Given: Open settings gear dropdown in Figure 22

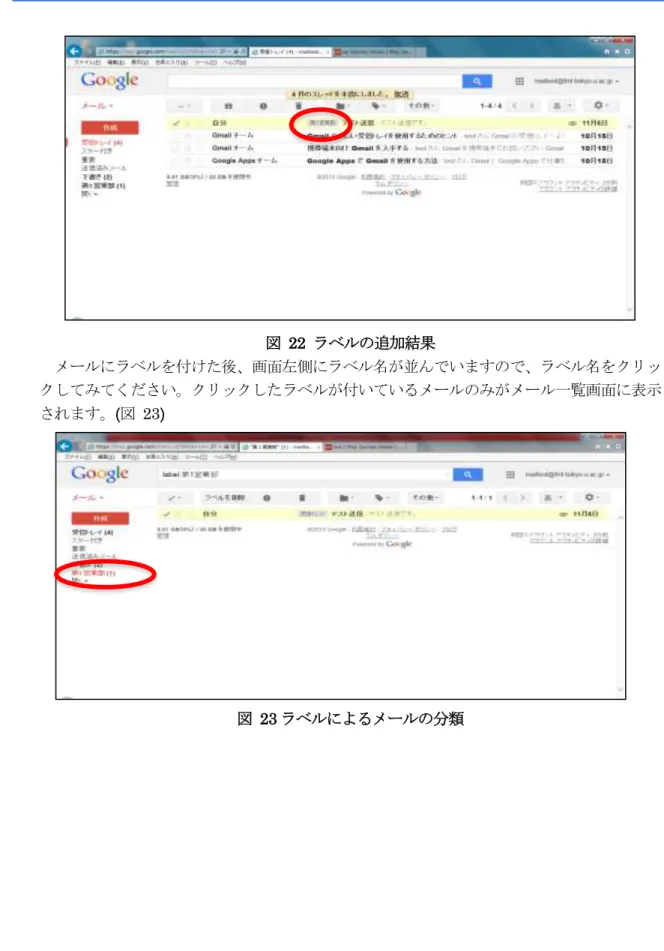Looking at the screenshot, I should tap(600, 106).
